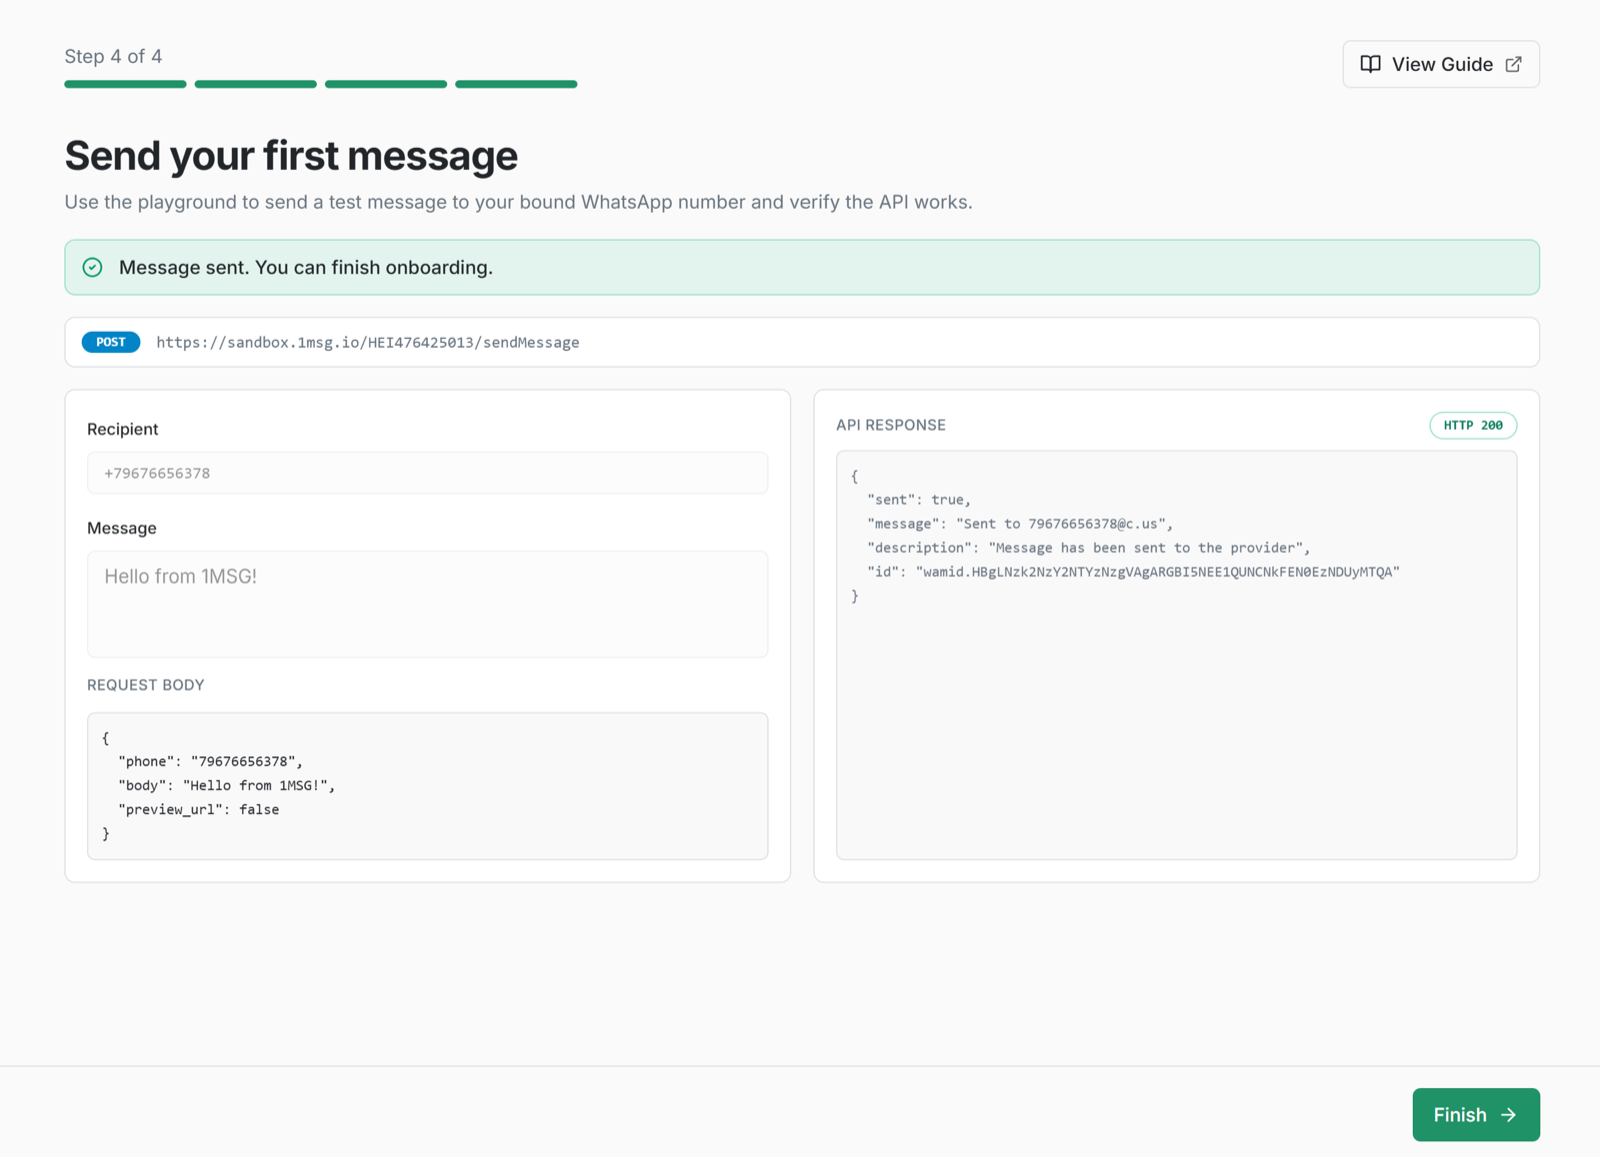Click the Finish button text
Image resolution: width=1600 pixels, height=1157 pixels.
click(x=1460, y=1115)
